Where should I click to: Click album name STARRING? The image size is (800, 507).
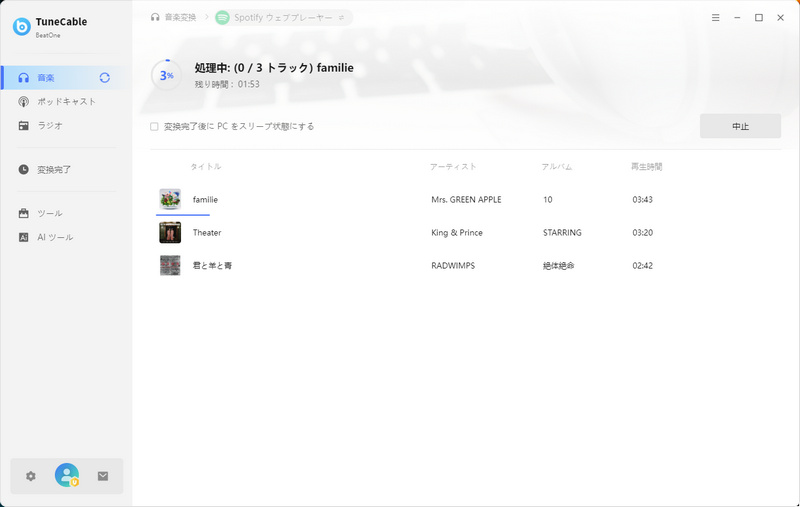[x=562, y=233]
